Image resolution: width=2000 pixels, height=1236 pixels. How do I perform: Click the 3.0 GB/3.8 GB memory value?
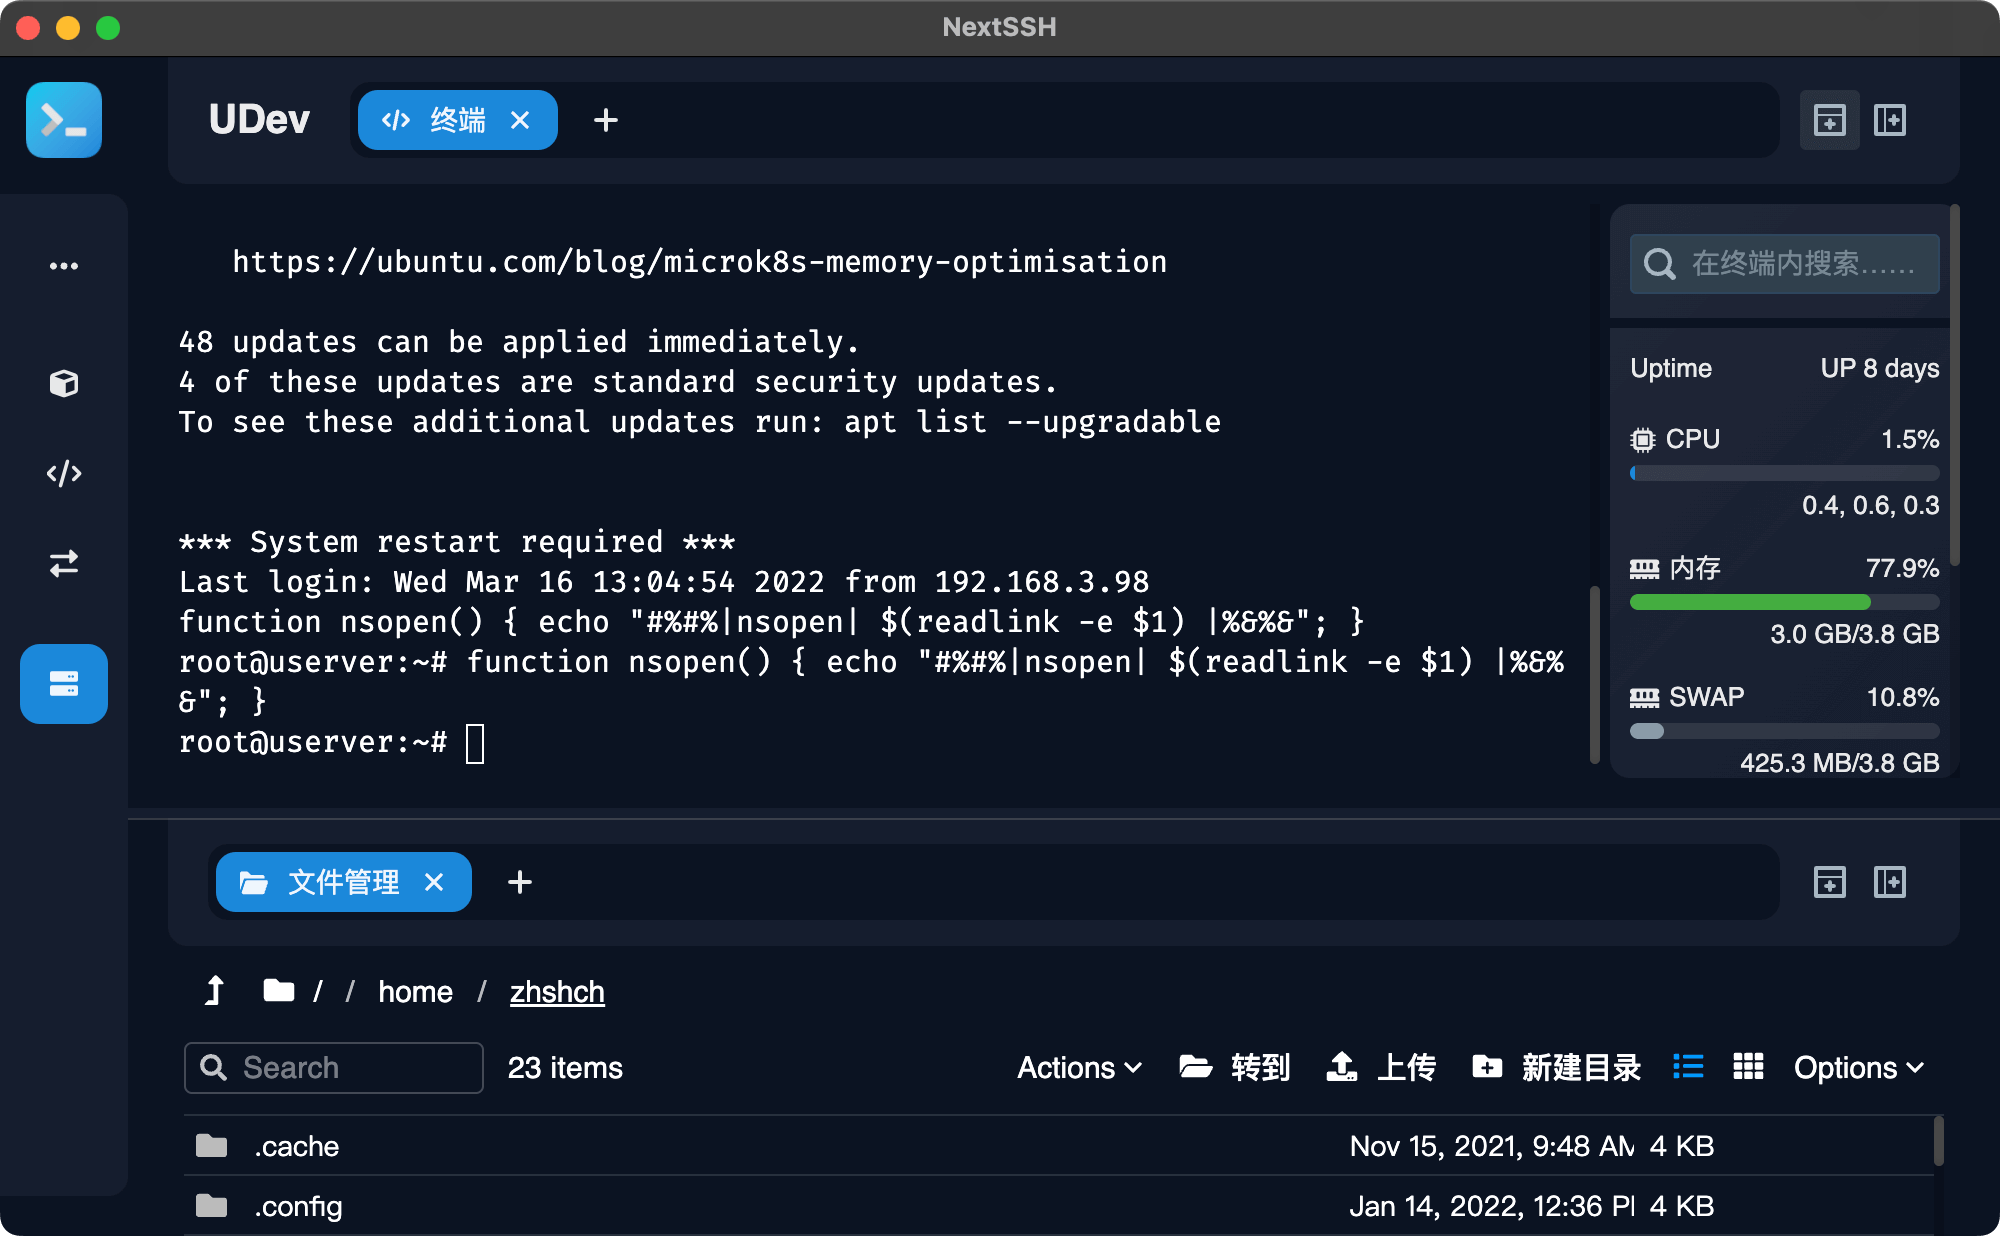tap(1855, 634)
